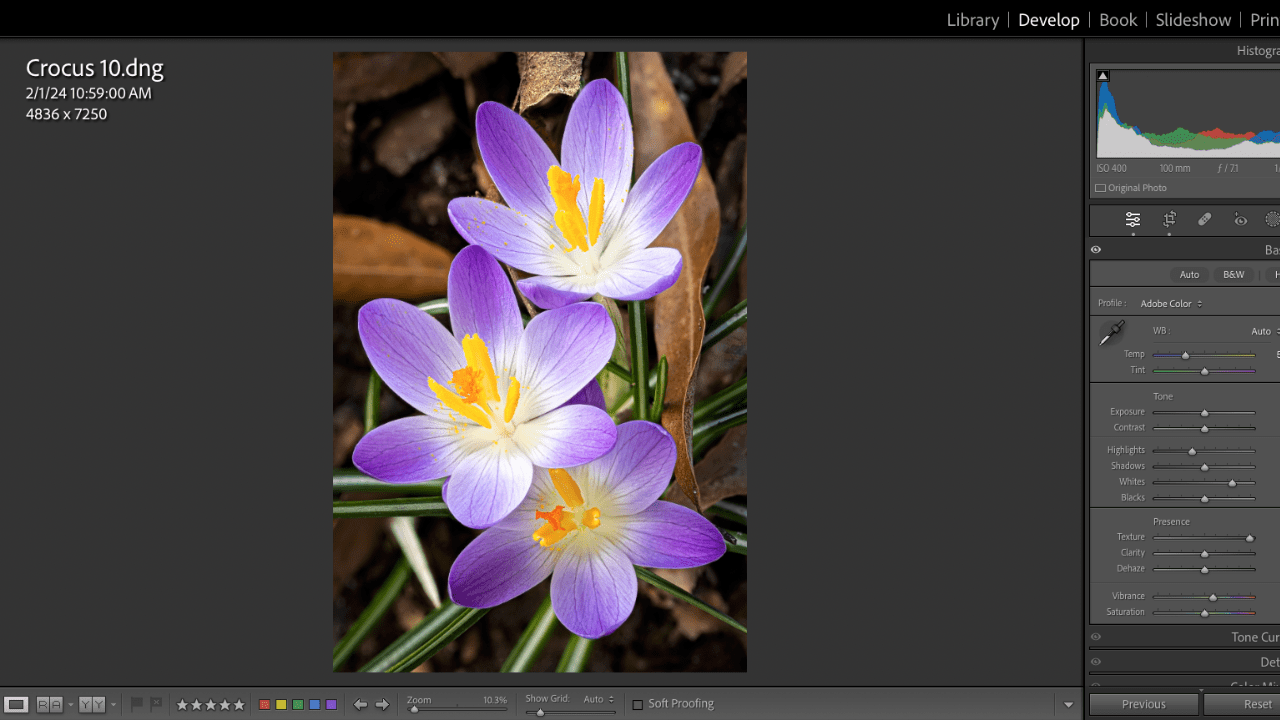
Task: Go to the previous photo arrow
Action: click(360, 705)
